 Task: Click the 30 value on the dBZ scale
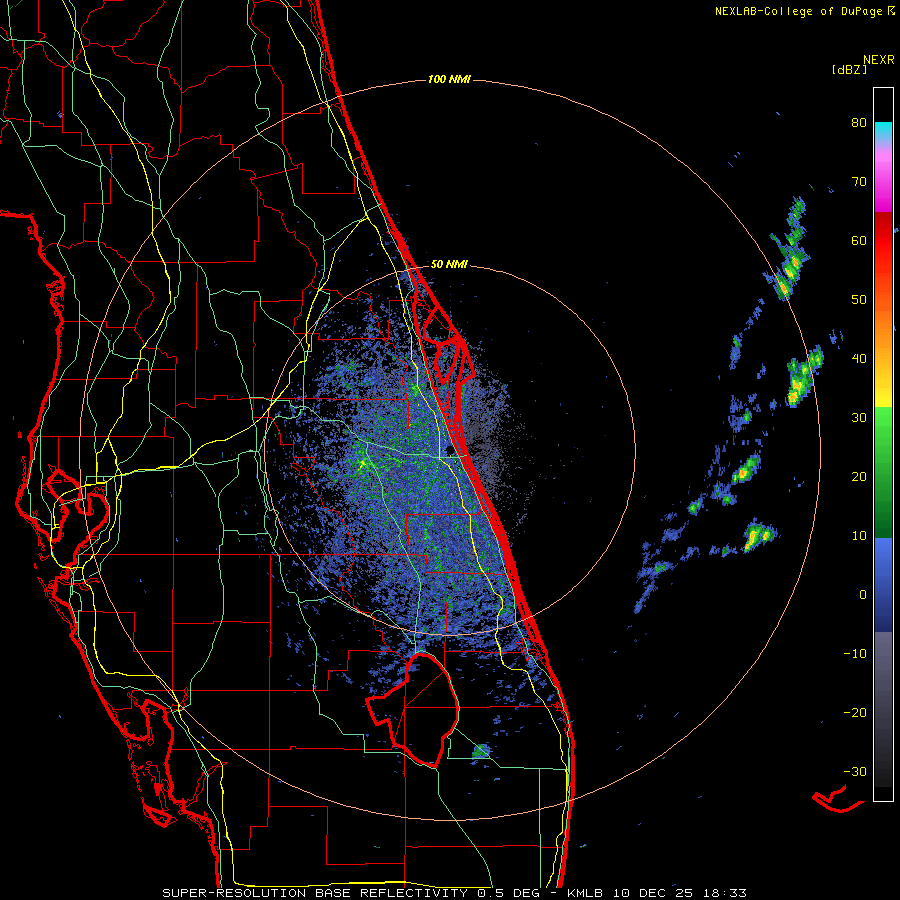coord(859,417)
